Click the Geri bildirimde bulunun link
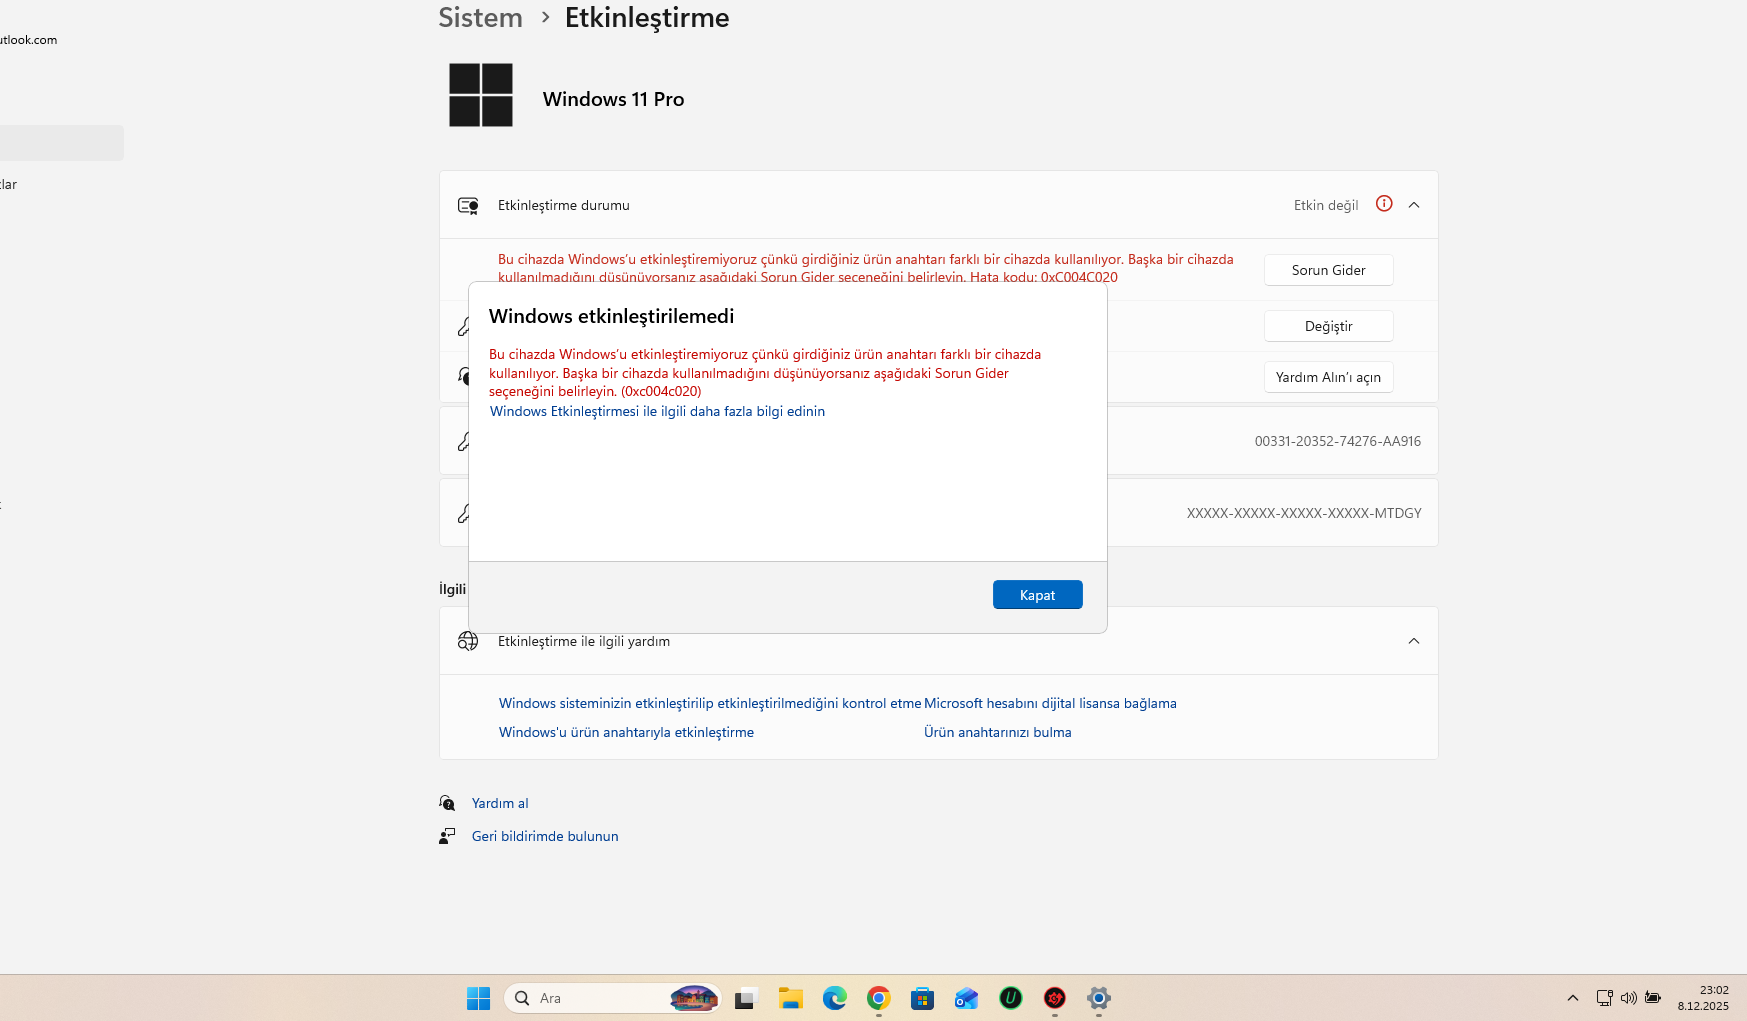This screenshot has height=1021, width=1747. click(545, 836)
